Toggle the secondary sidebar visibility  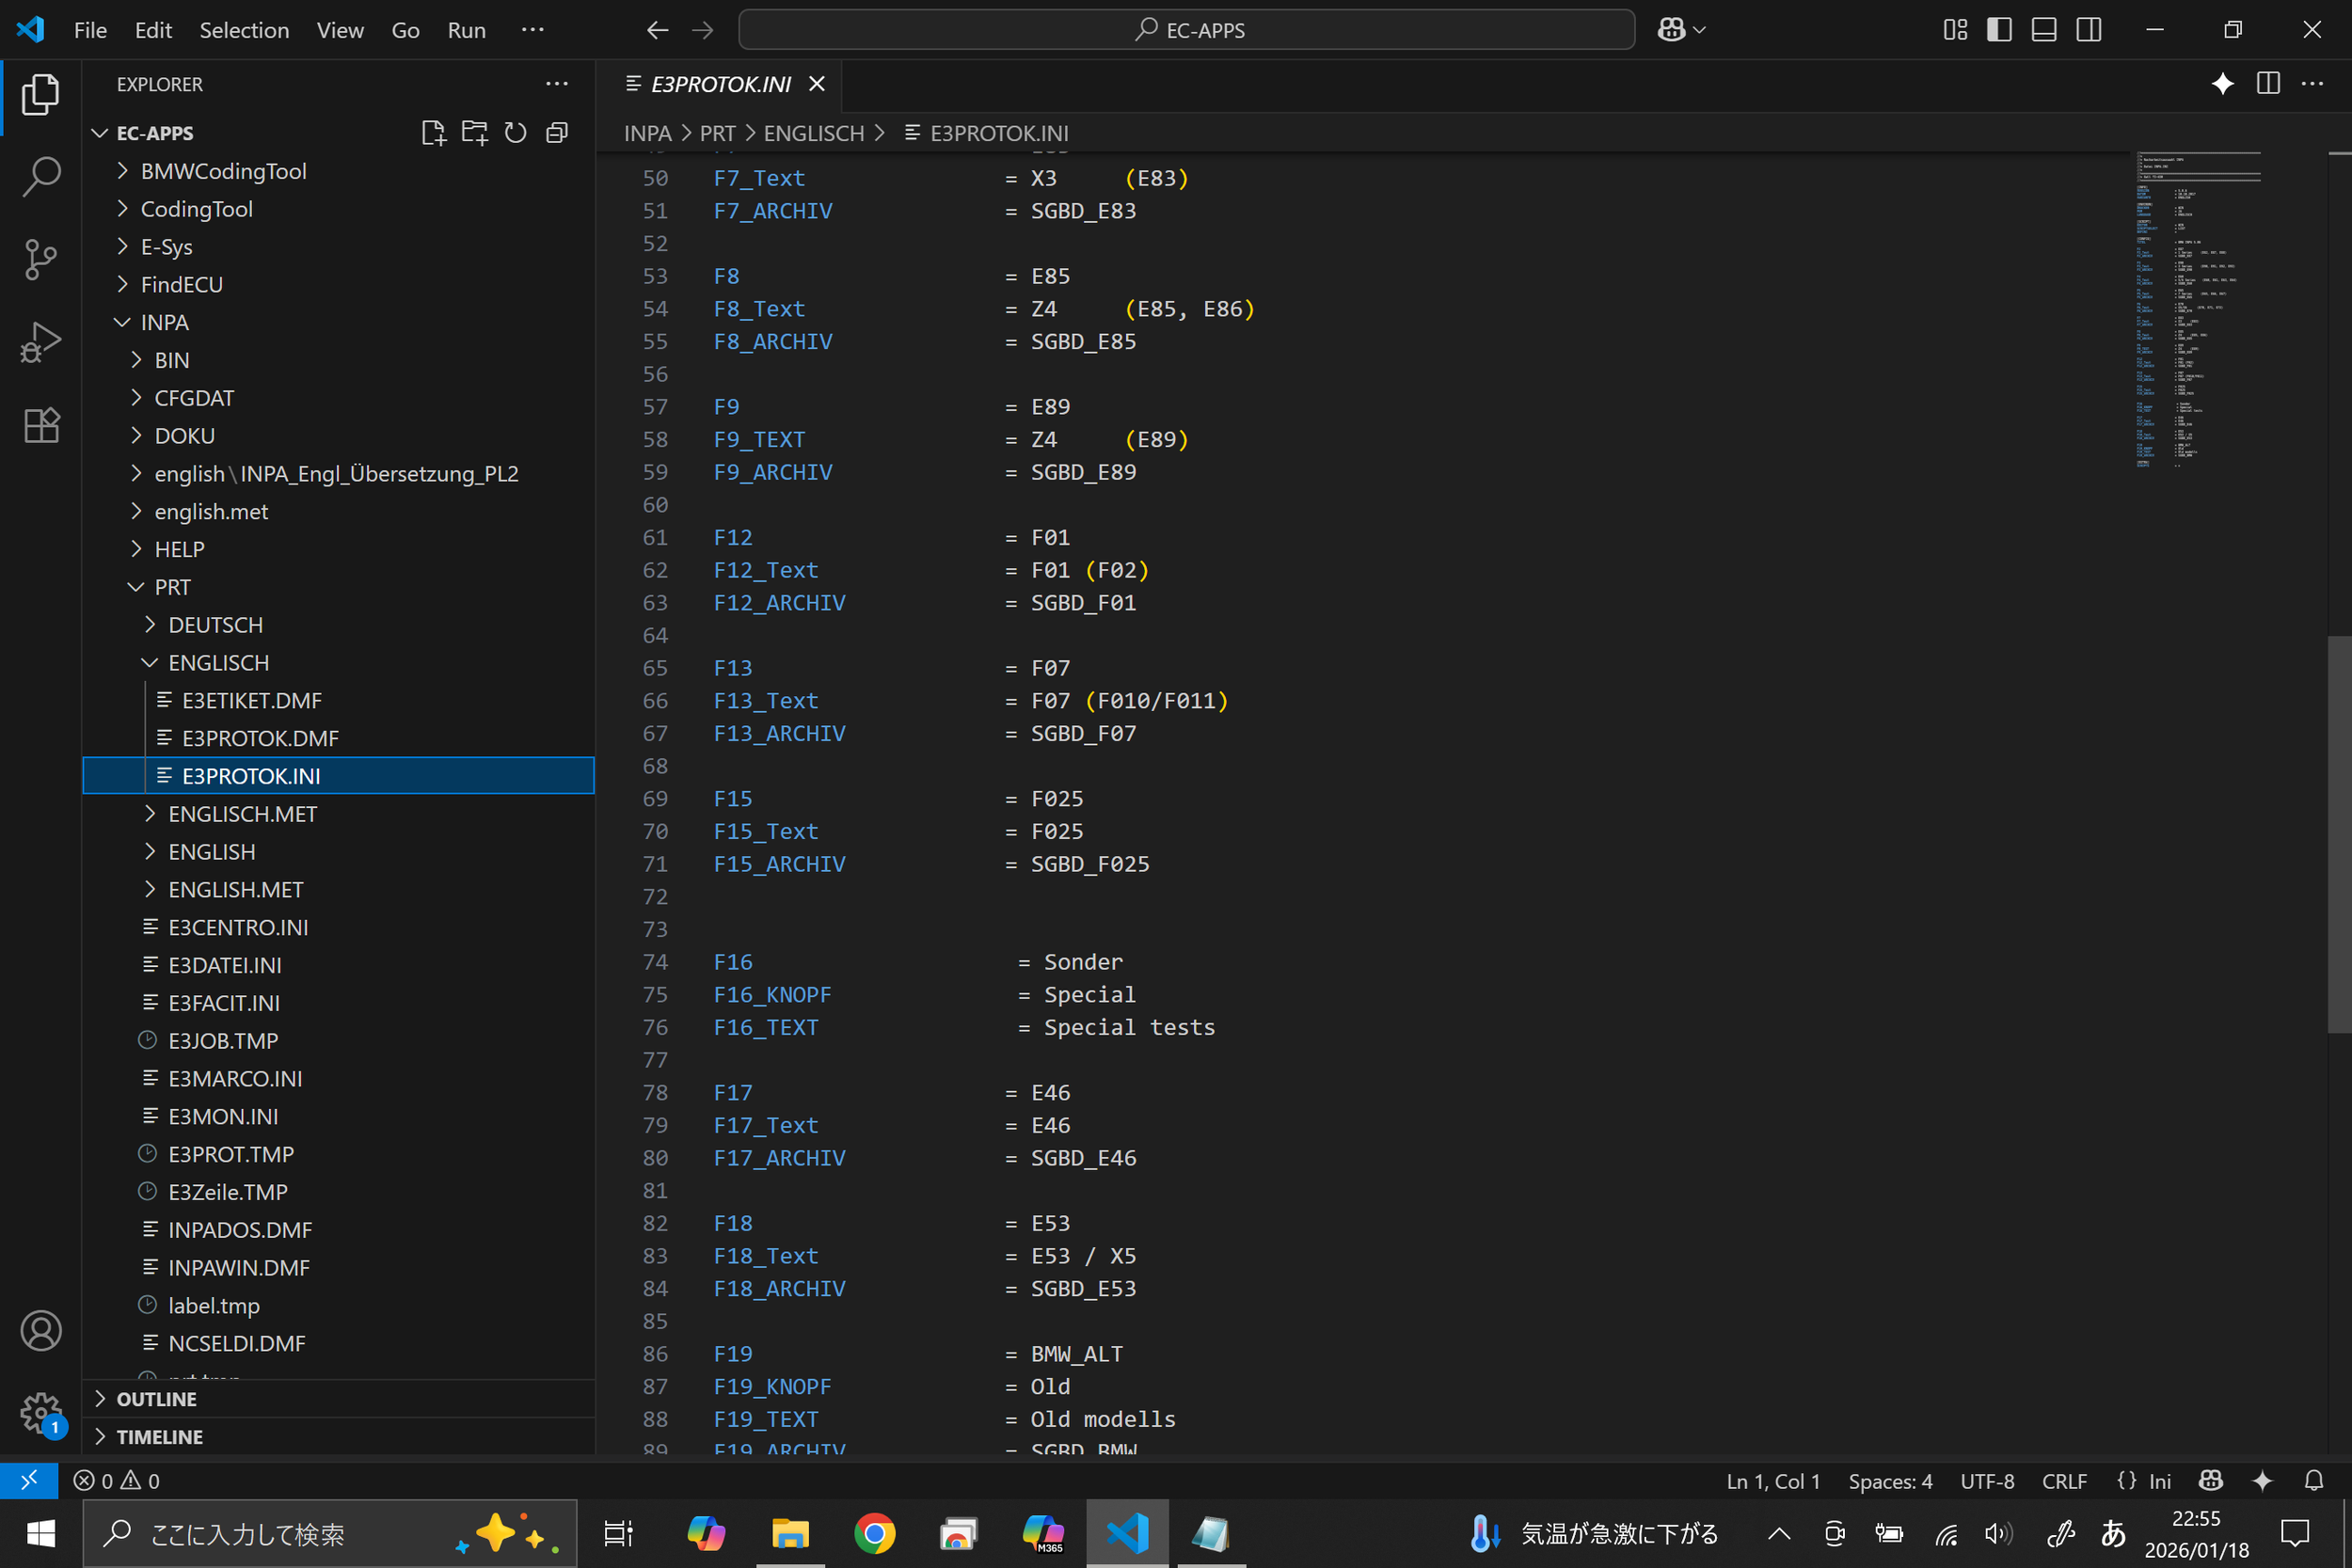click(2089, 30)
